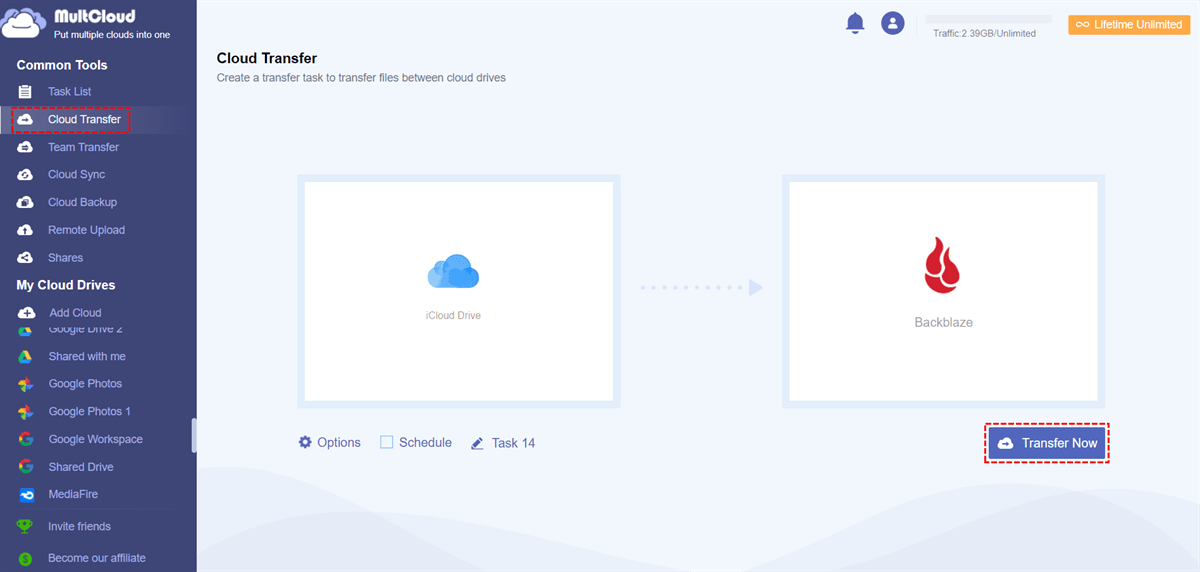The width and height of the screenshot is (1200, 572).
Task: Select the iCloud Drive source box
Action: coord(458,292)
